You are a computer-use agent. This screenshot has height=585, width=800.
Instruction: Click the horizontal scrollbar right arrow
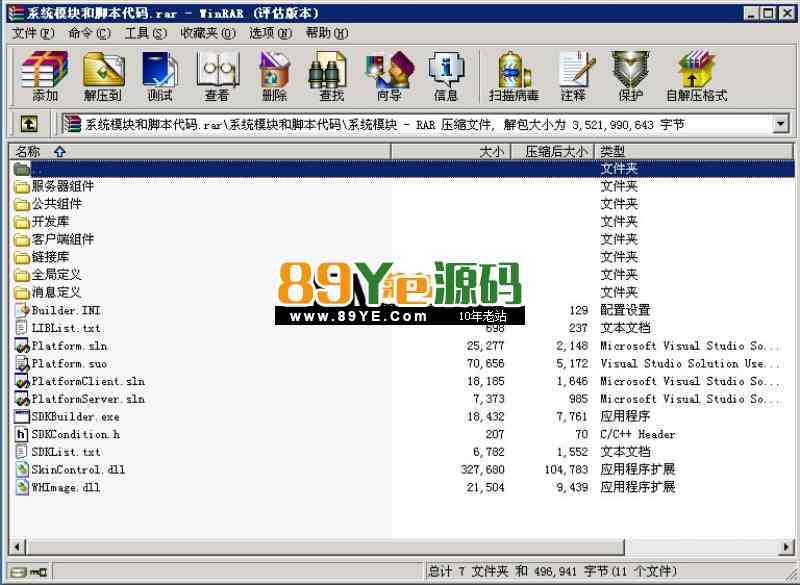click(x=786, y=548)
